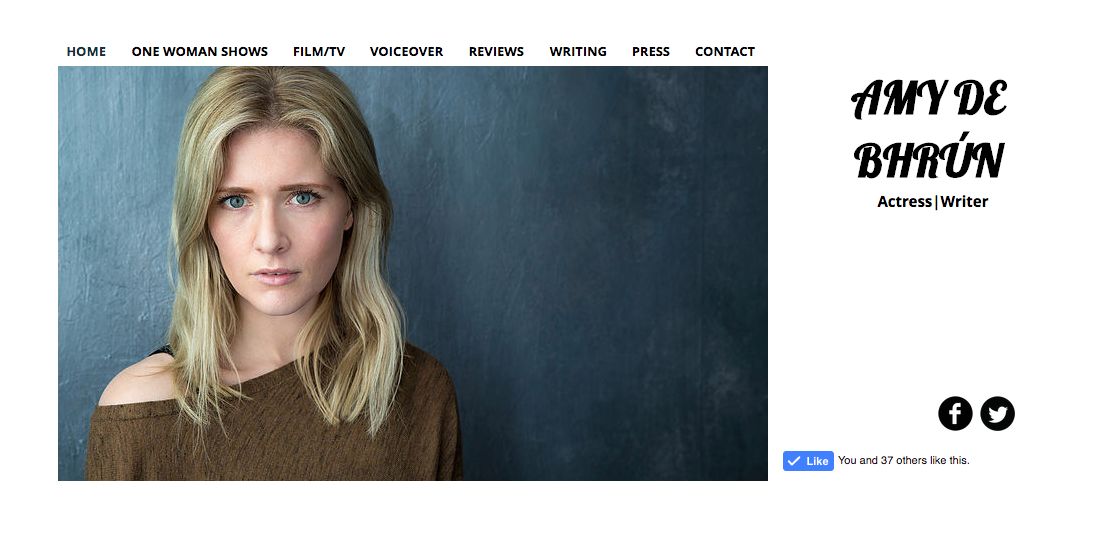This screenshot has height=536, width=1115.
Task: Click the blue Facebook Like button
Action: pos(809,461)
